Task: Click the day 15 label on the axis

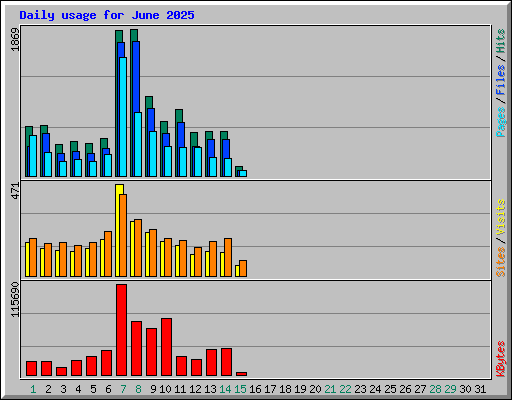Action: pos(240,389)
